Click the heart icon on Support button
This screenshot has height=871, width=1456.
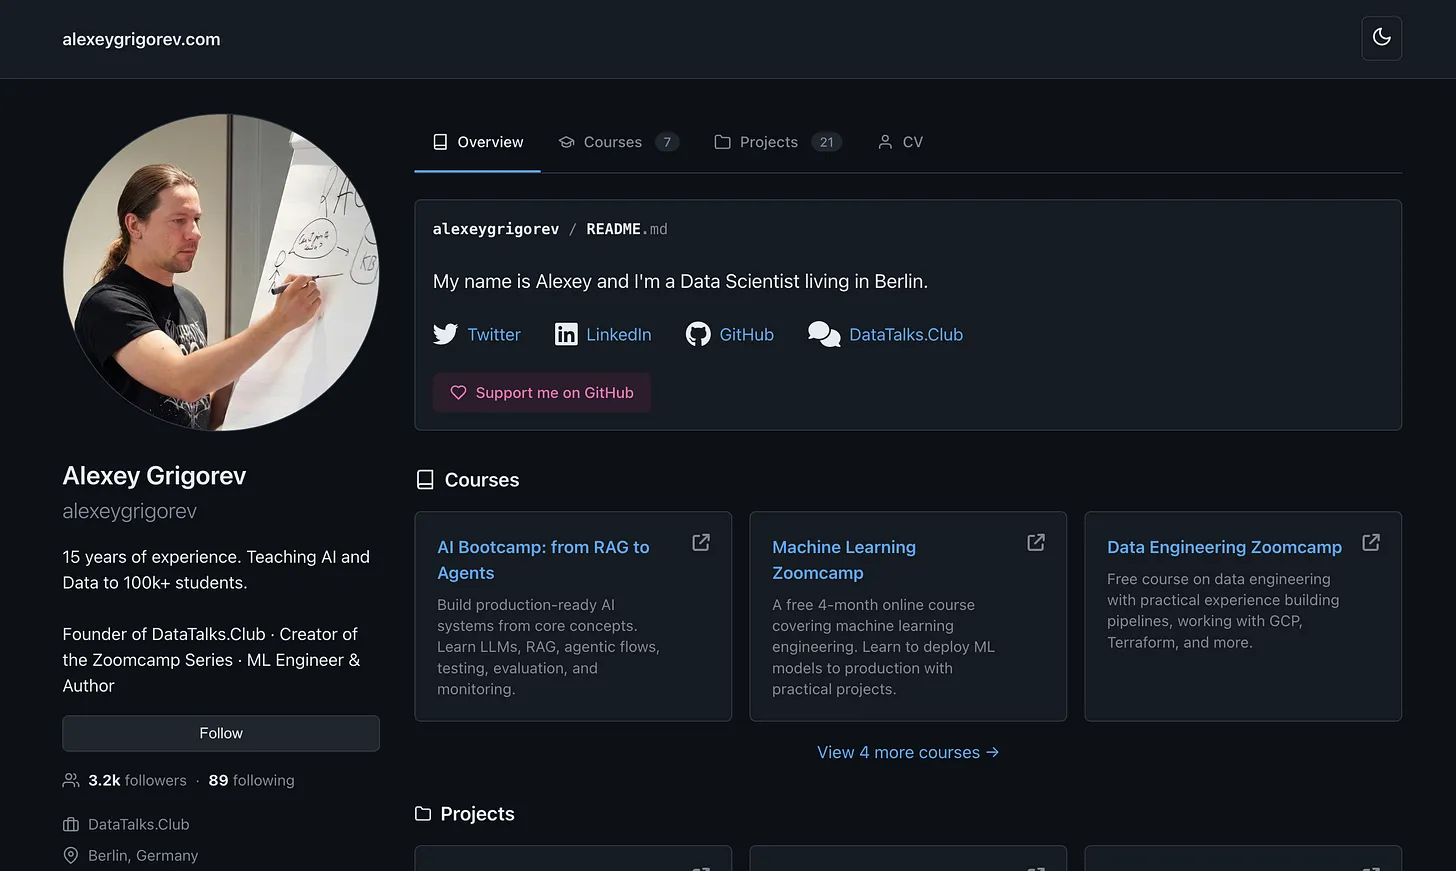458,392
